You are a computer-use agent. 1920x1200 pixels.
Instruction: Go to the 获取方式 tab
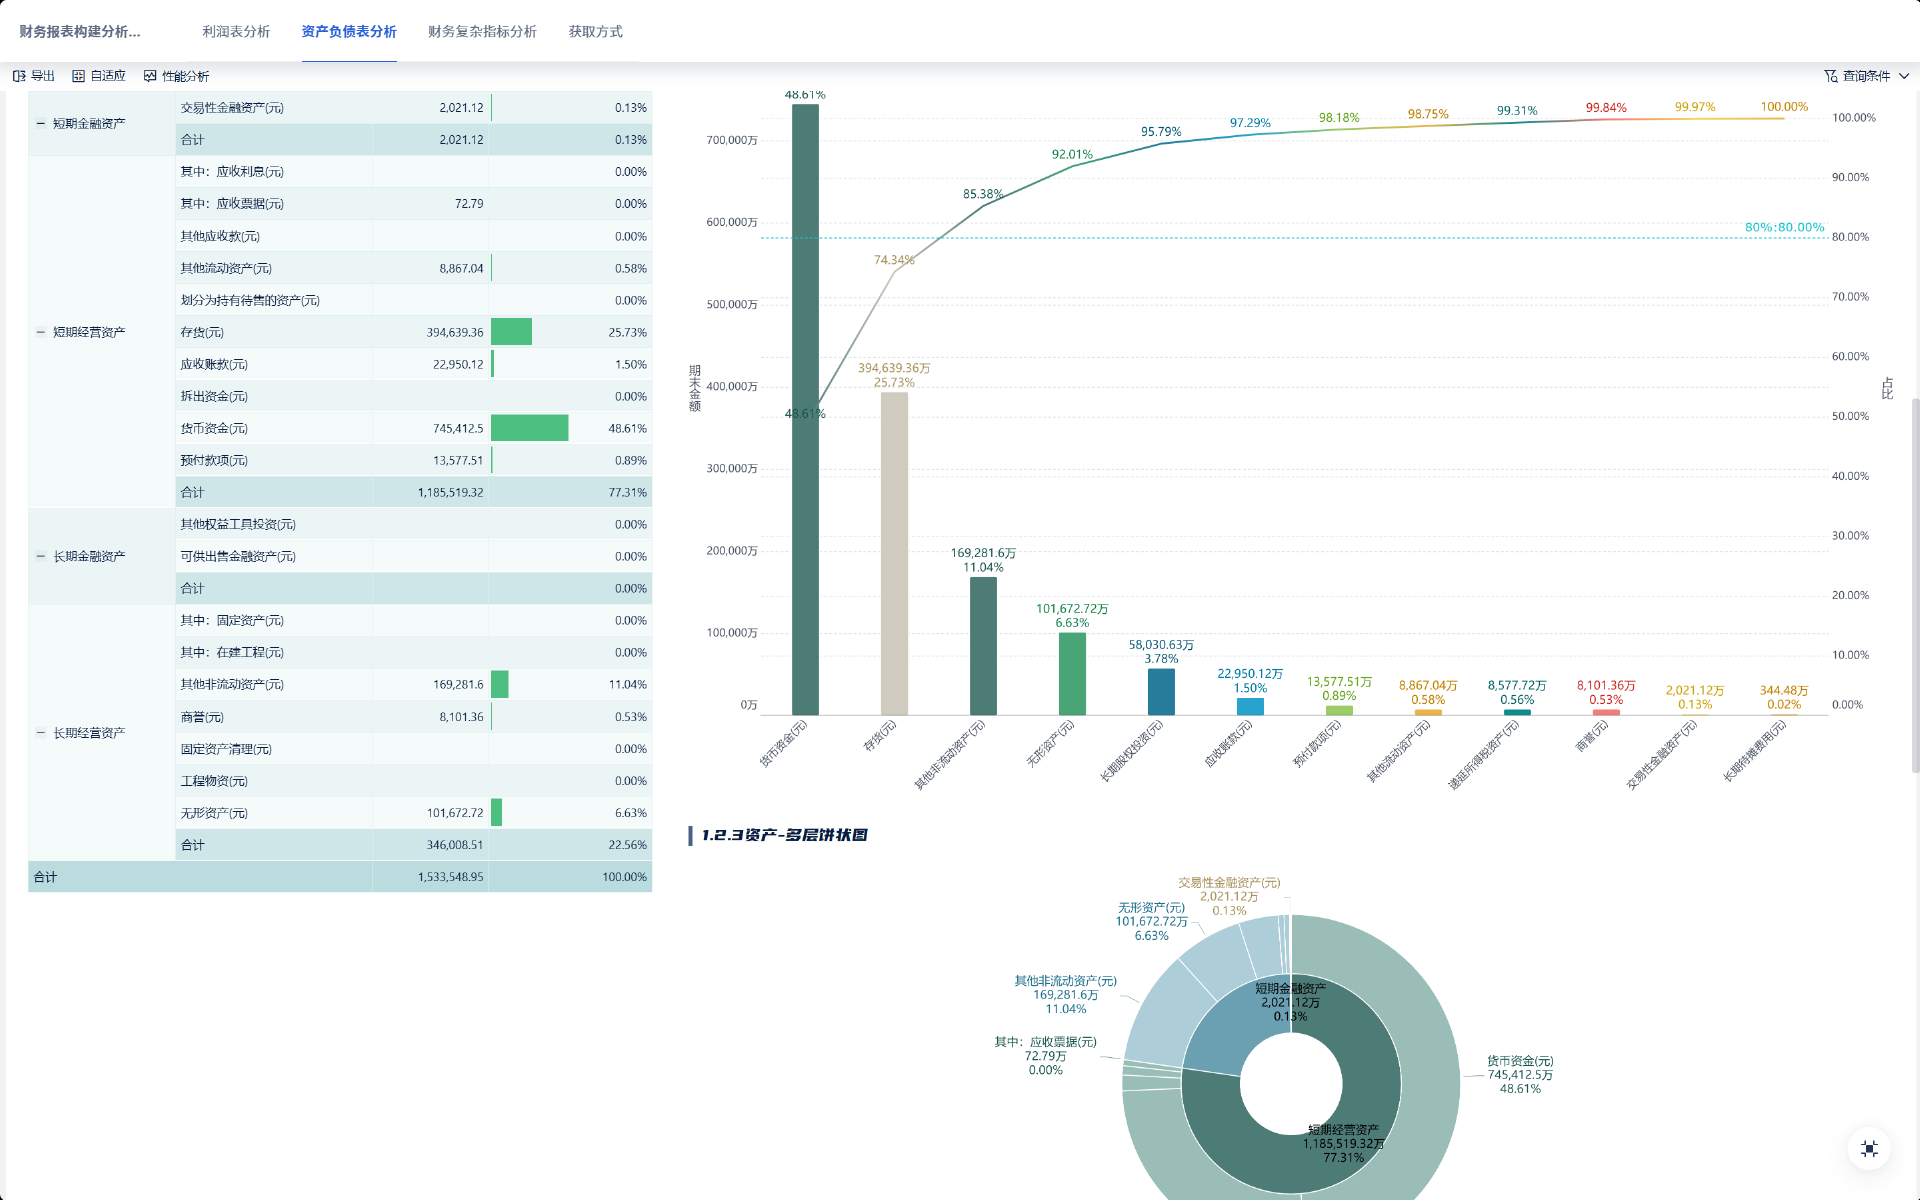(x=595, y=32)
